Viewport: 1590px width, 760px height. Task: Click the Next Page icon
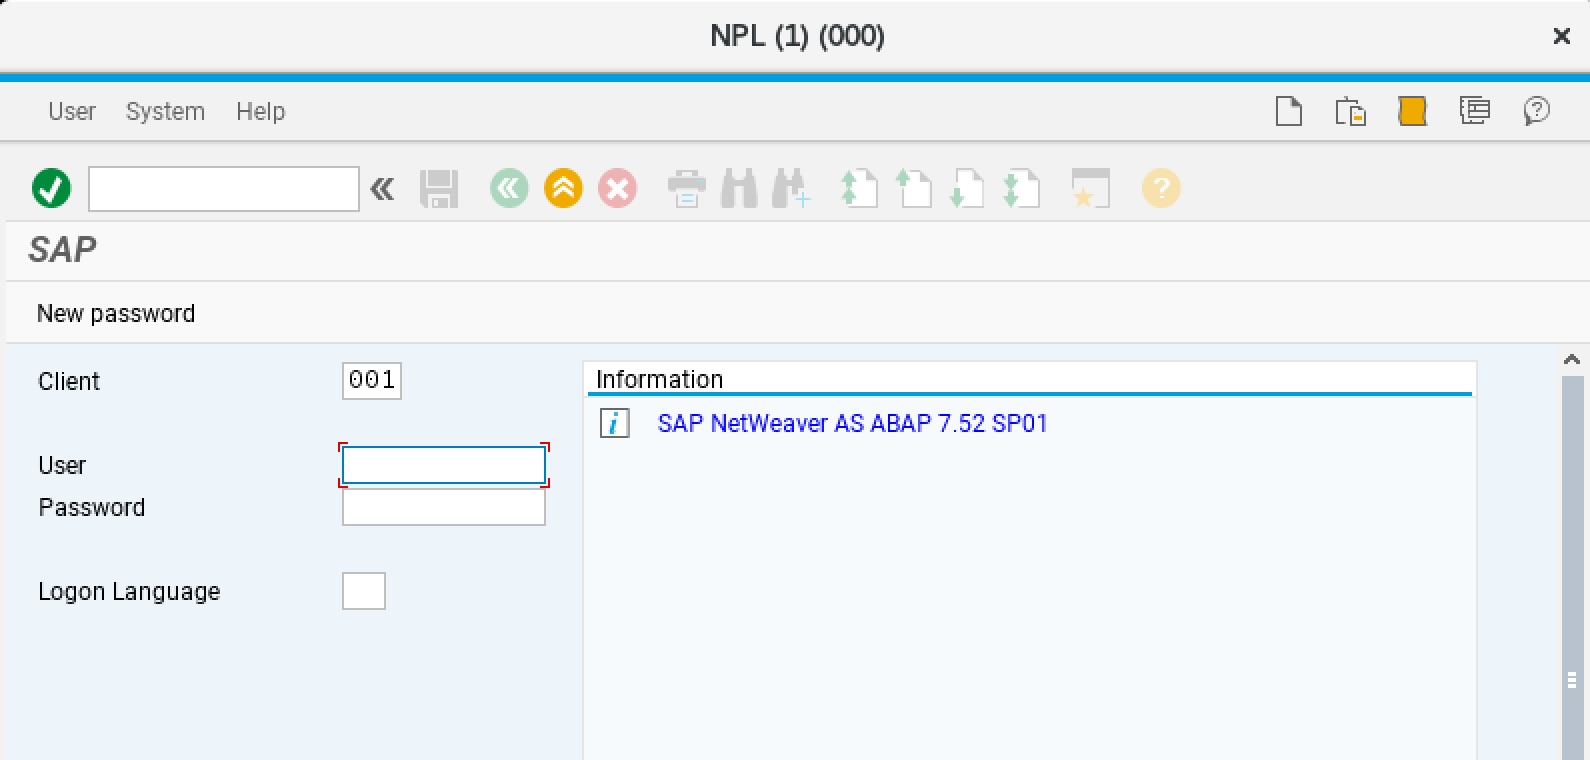tap(967, 188)
